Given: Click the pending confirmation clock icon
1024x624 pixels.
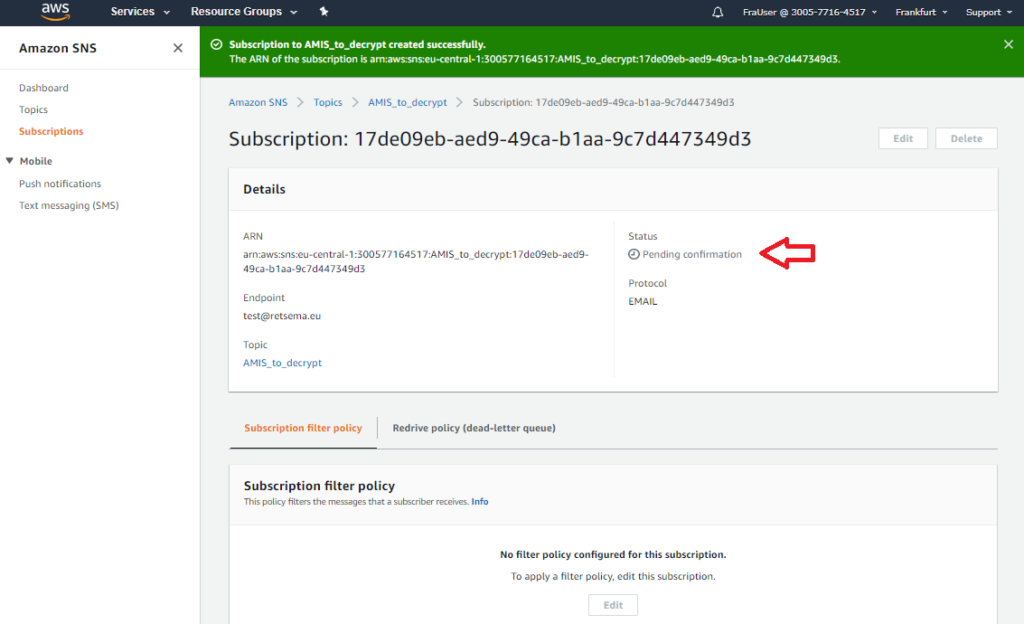Looking at the screenshot, I should click(634, 254).
